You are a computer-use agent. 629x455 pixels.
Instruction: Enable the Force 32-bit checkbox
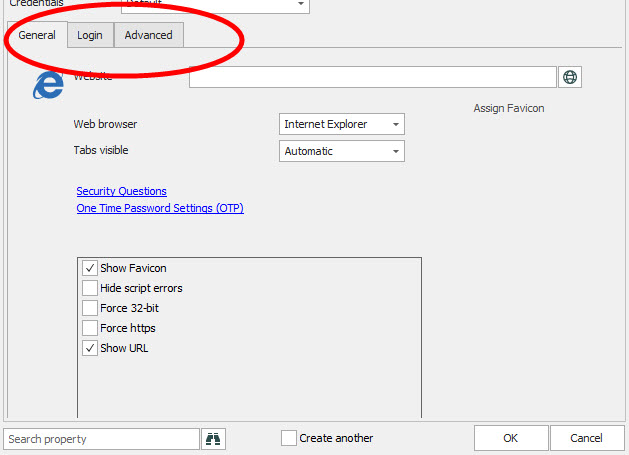[90, 308]
